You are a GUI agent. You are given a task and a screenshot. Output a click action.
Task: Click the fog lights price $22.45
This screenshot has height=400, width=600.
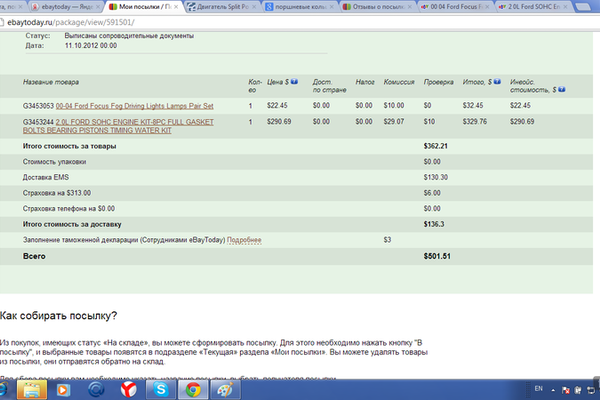pyautogui.click(x=277, y=105)
